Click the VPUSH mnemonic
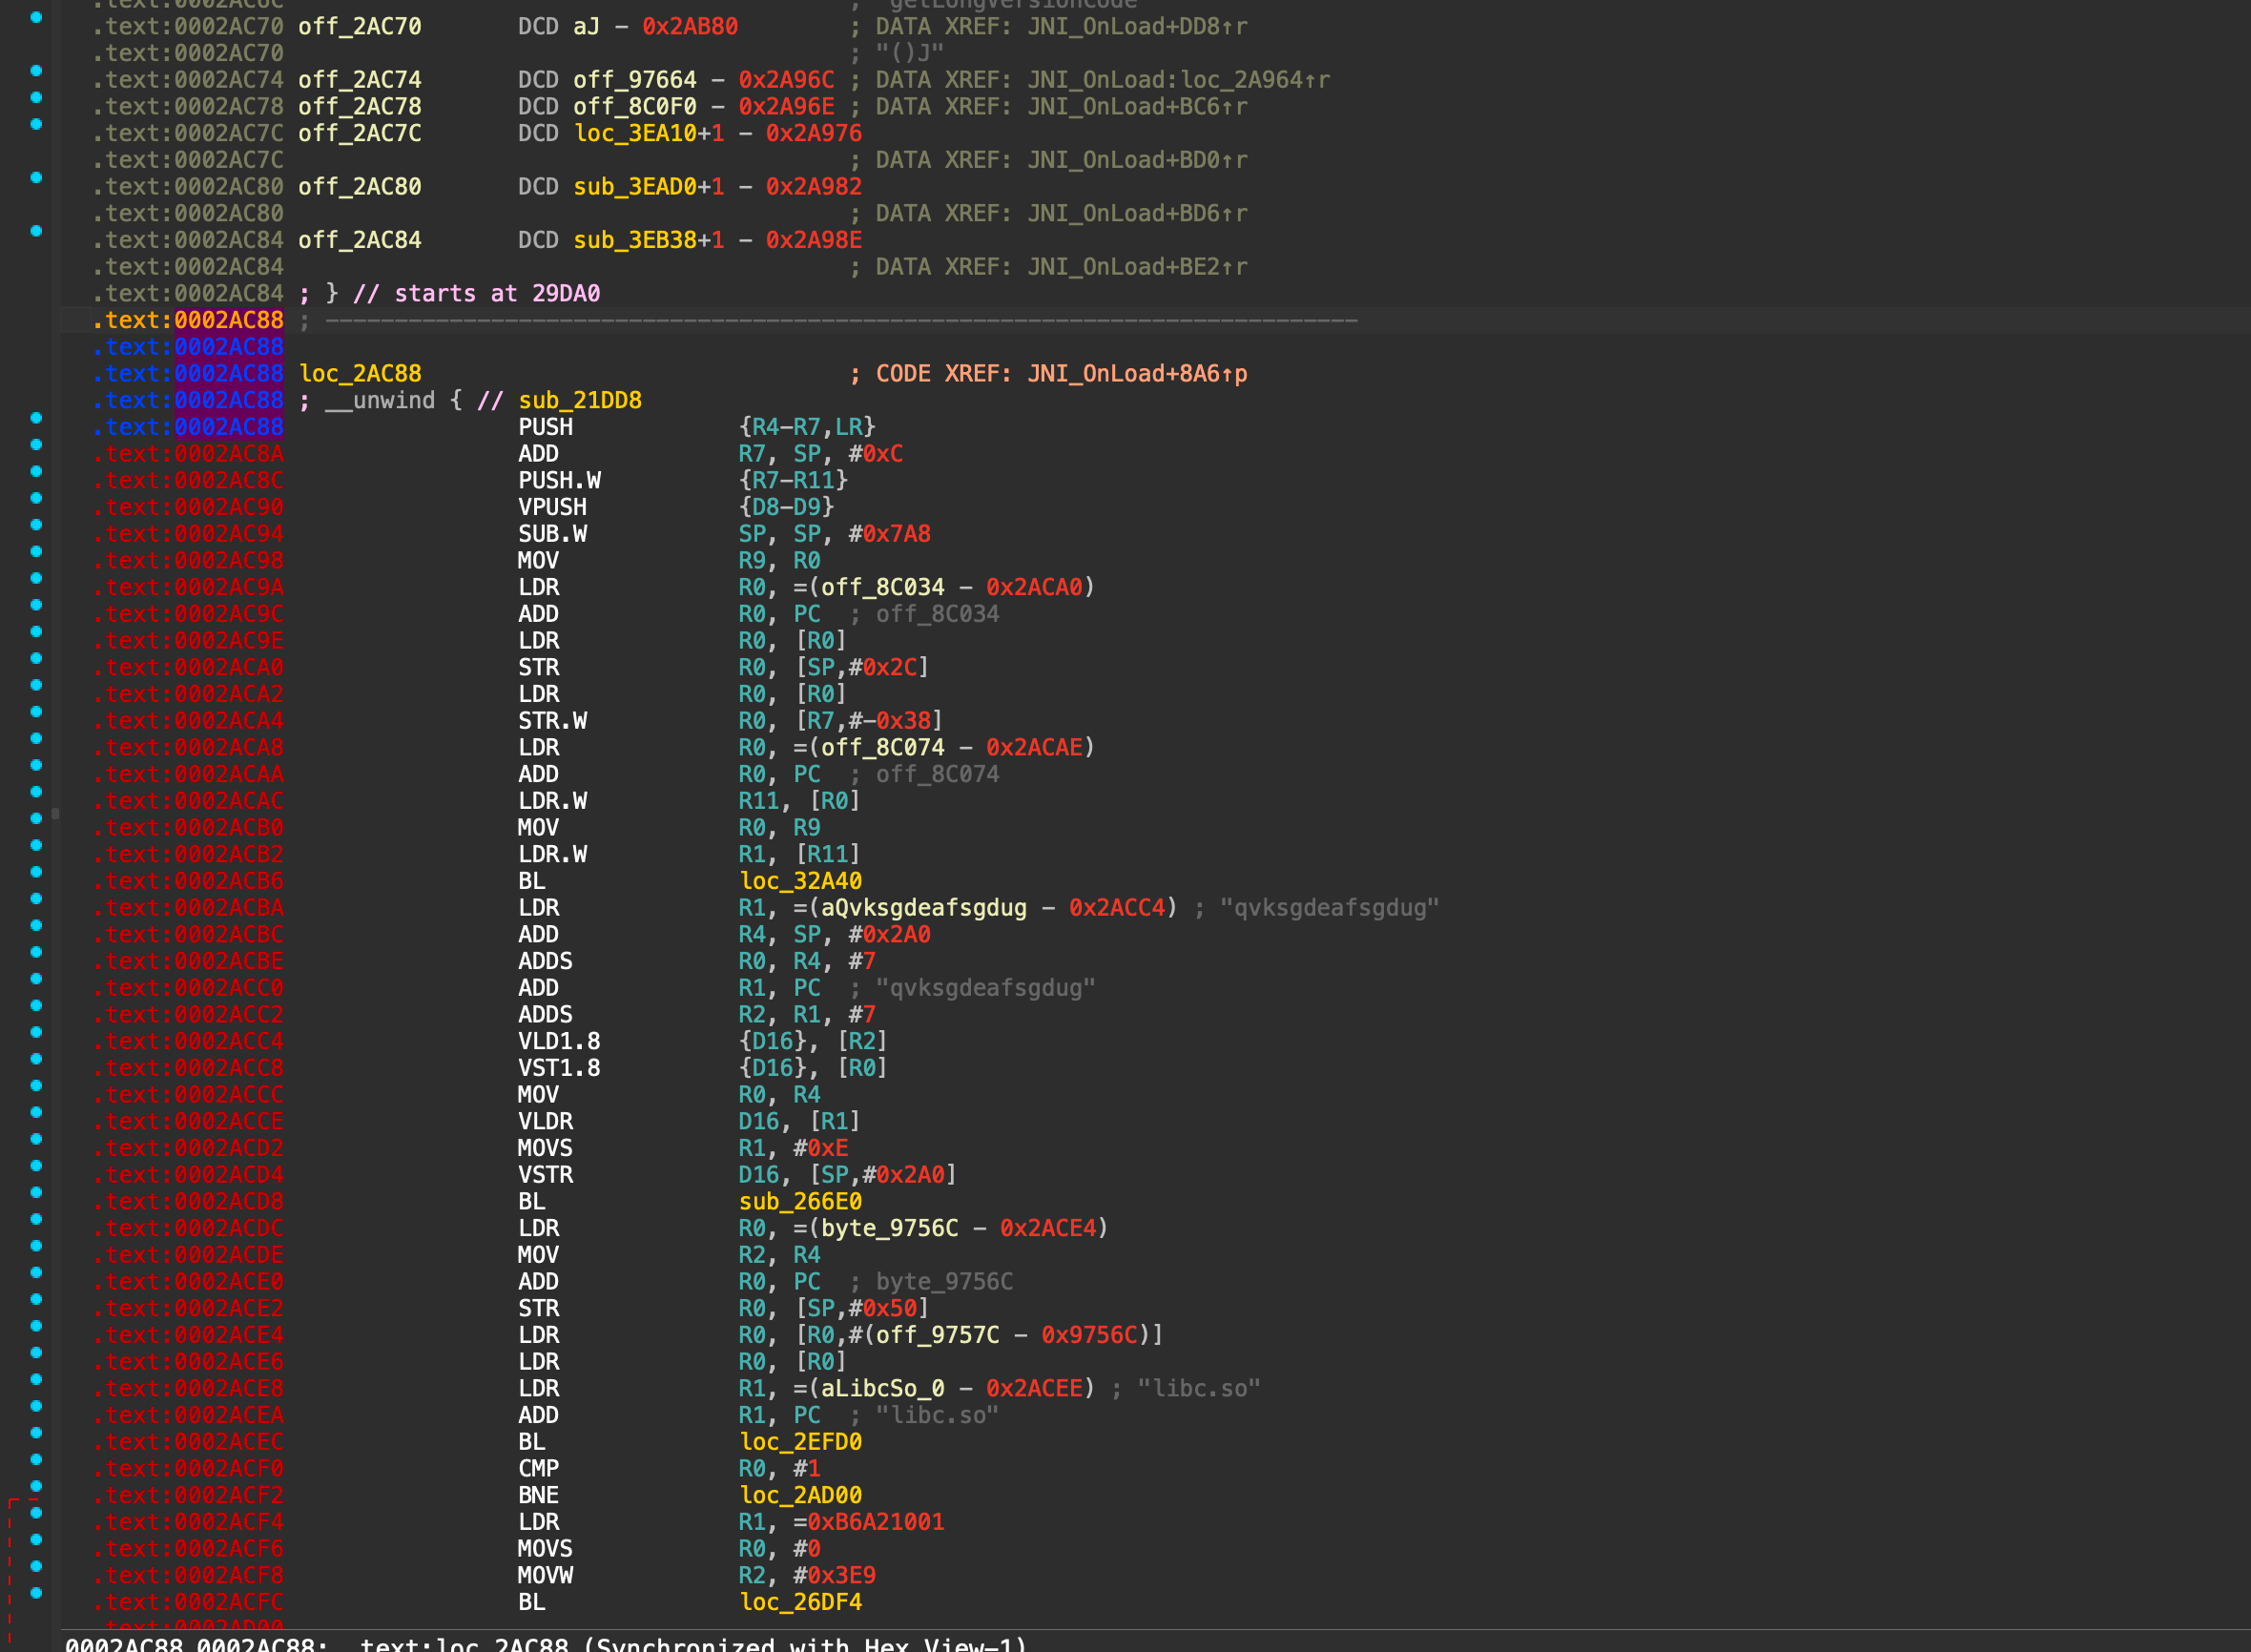Screen dimensions: 2251x1652 [x=552, y=508]
